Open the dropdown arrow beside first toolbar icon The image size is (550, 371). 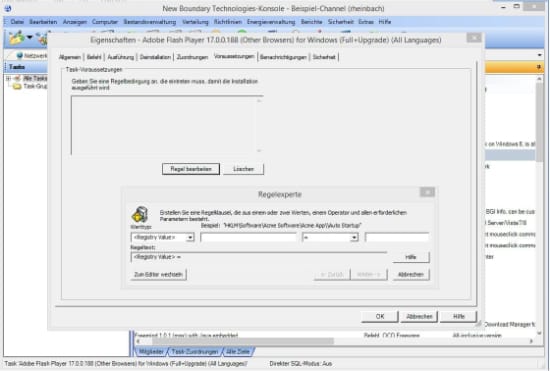coord(30,37)
